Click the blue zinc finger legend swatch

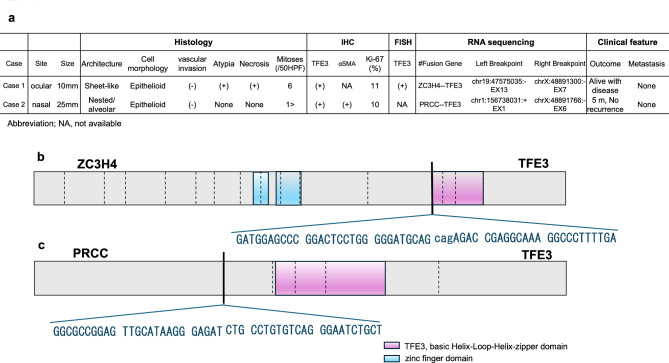tap(392, 359)
